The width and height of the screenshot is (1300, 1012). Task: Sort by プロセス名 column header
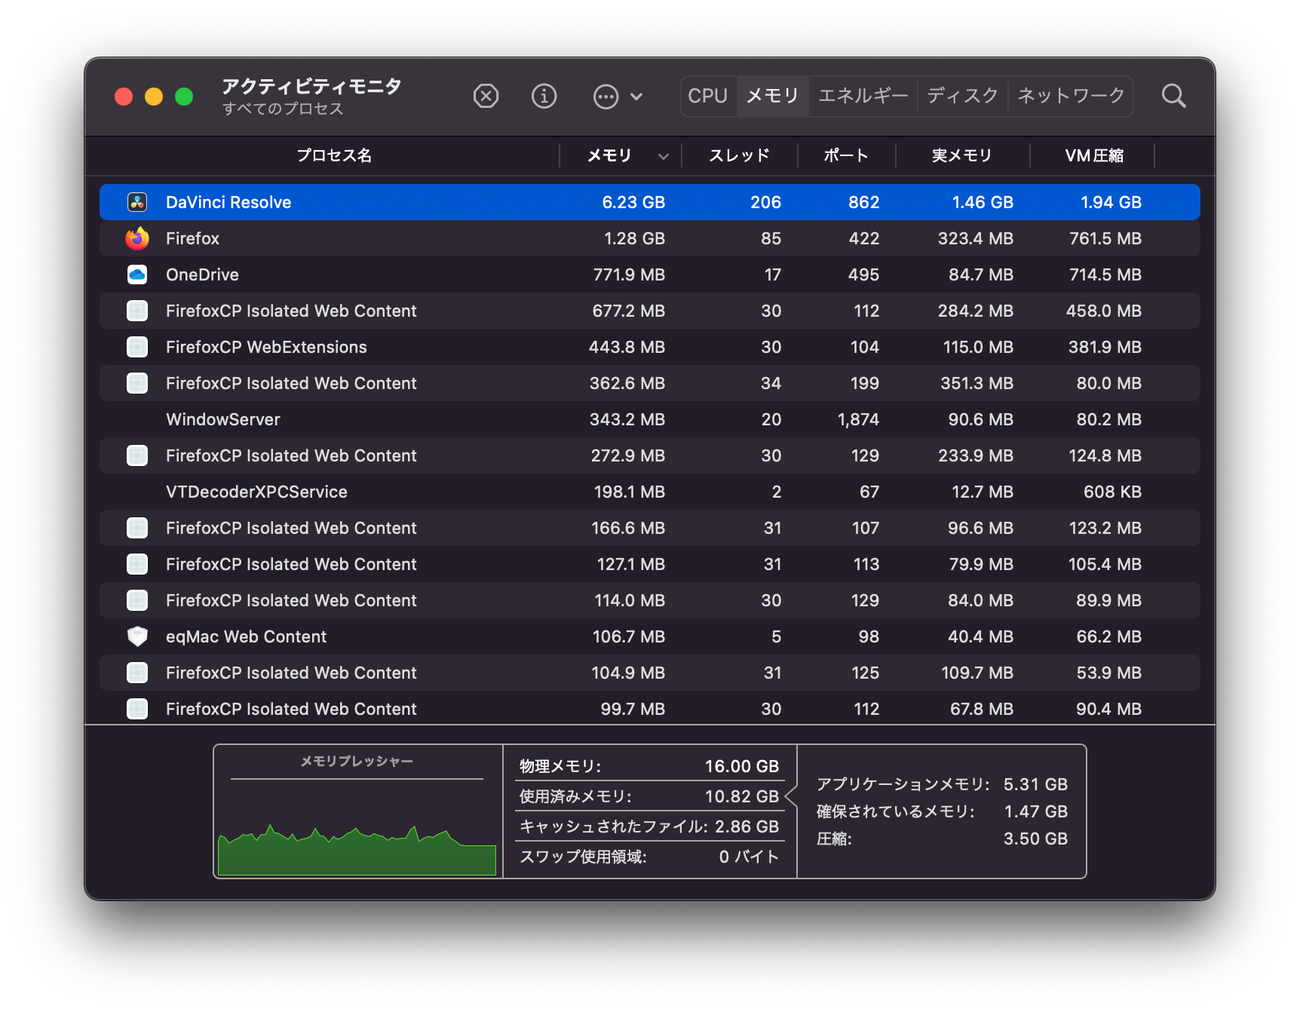coord(334,156)
